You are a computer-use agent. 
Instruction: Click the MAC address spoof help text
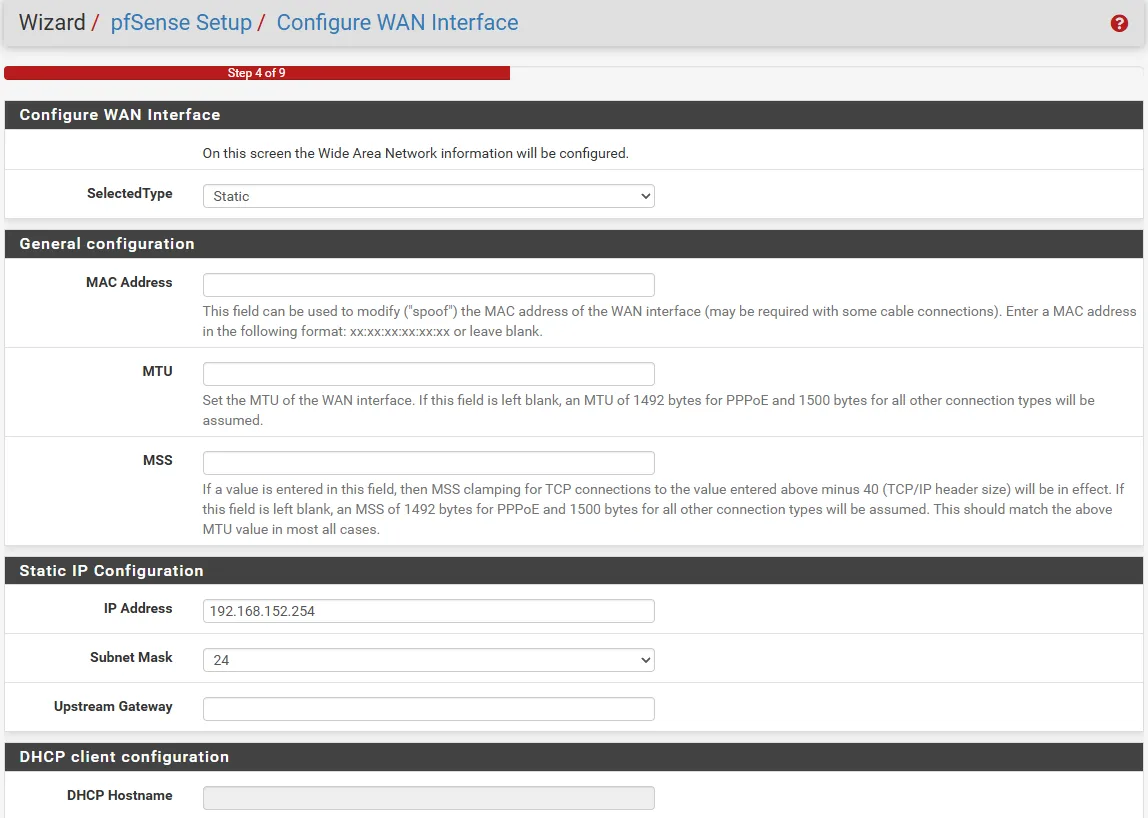pyautogui.click(x=669, y=321)
